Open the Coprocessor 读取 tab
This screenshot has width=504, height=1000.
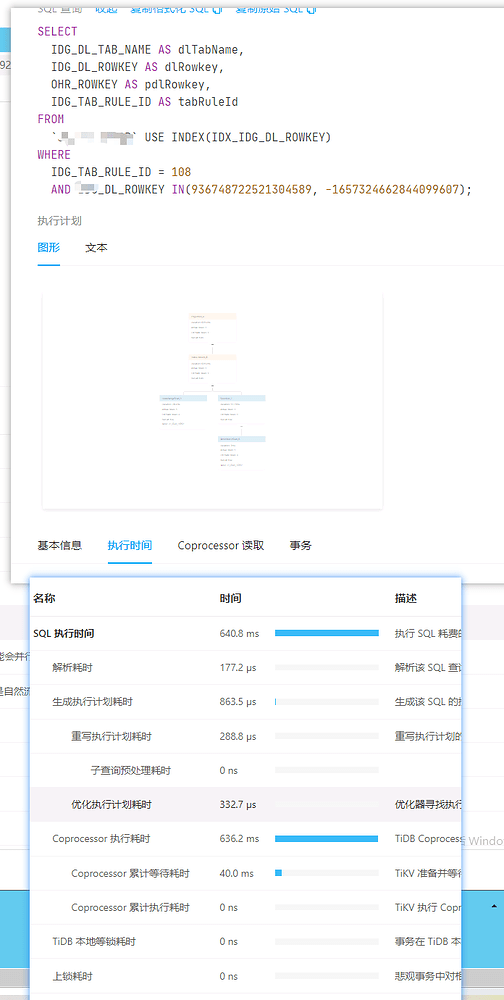221,546
